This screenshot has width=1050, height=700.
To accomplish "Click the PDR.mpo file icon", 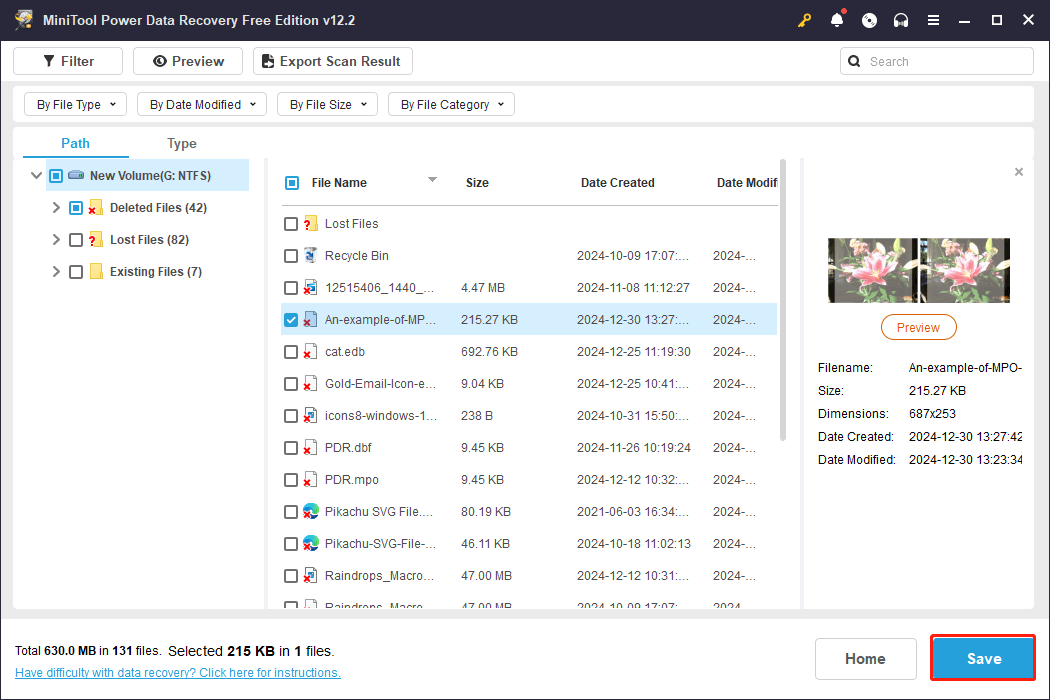I will pos(310,480).
